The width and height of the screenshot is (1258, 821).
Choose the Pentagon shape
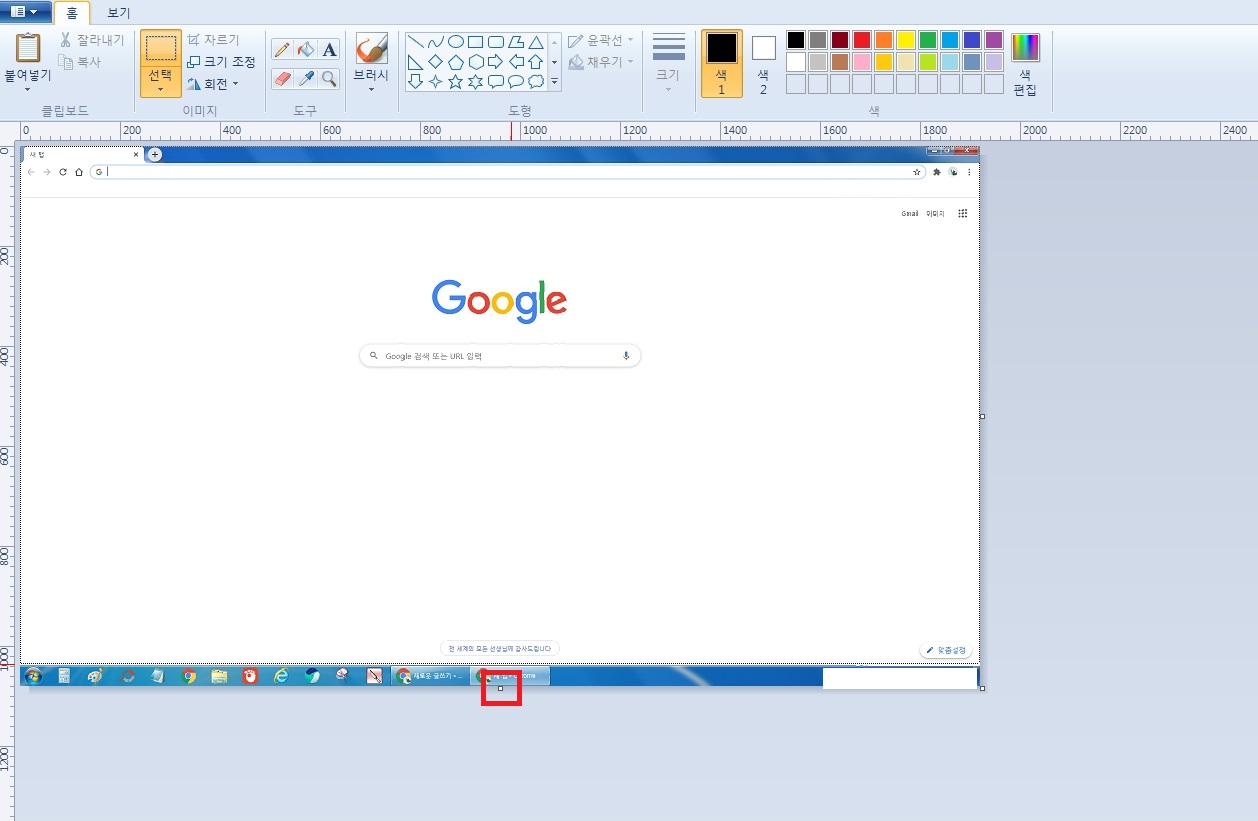point(455,62)
